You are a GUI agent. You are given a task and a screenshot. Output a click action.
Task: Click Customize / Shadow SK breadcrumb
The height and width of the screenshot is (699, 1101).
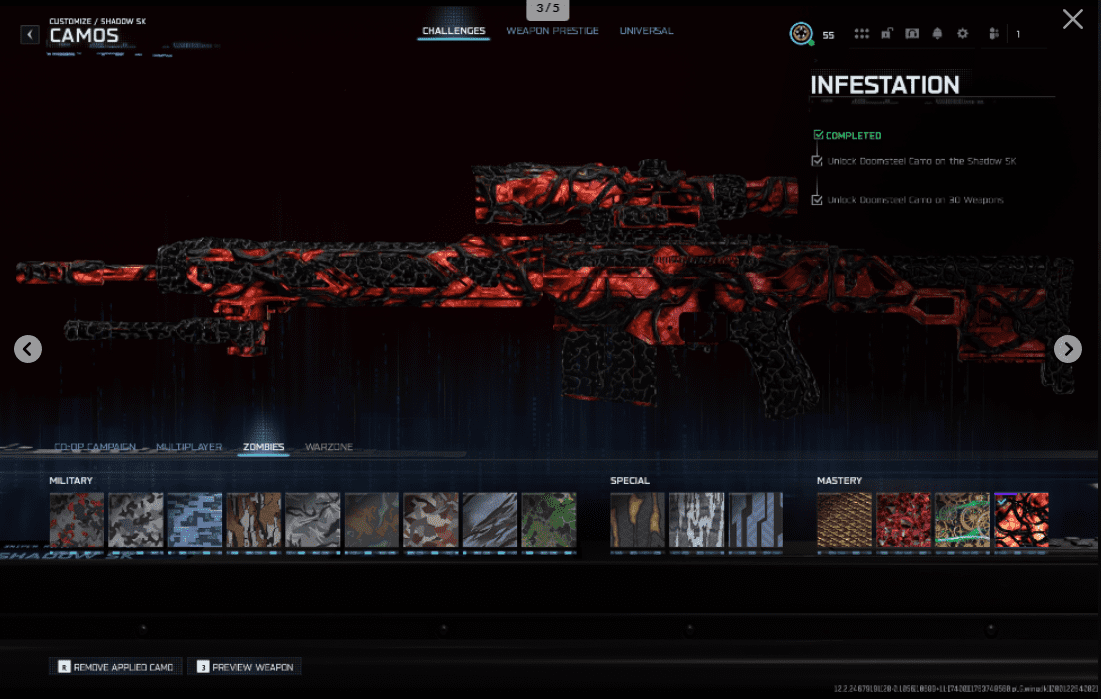[97, 21]
